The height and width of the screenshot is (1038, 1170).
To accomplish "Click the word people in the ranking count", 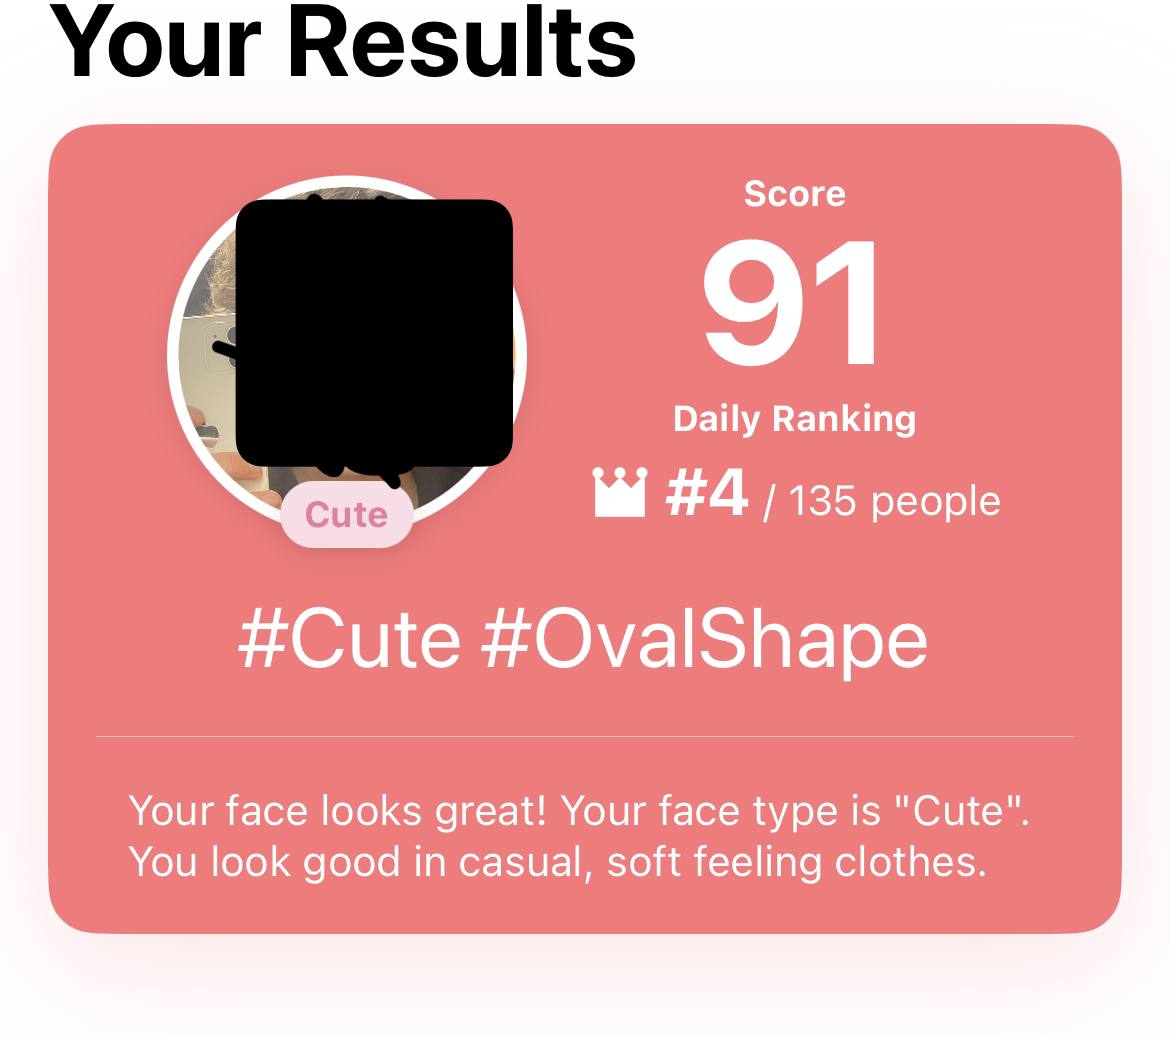I will click(936, 501).
